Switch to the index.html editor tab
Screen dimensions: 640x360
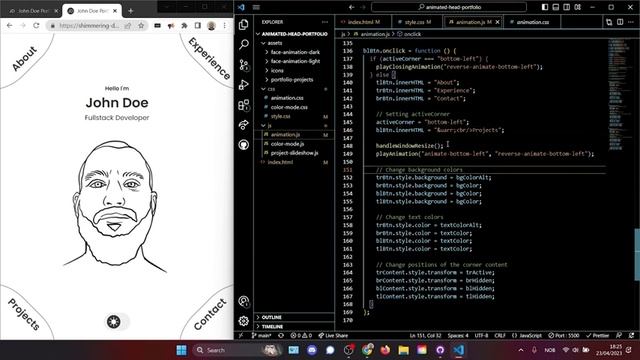click(x=363, y=22)
